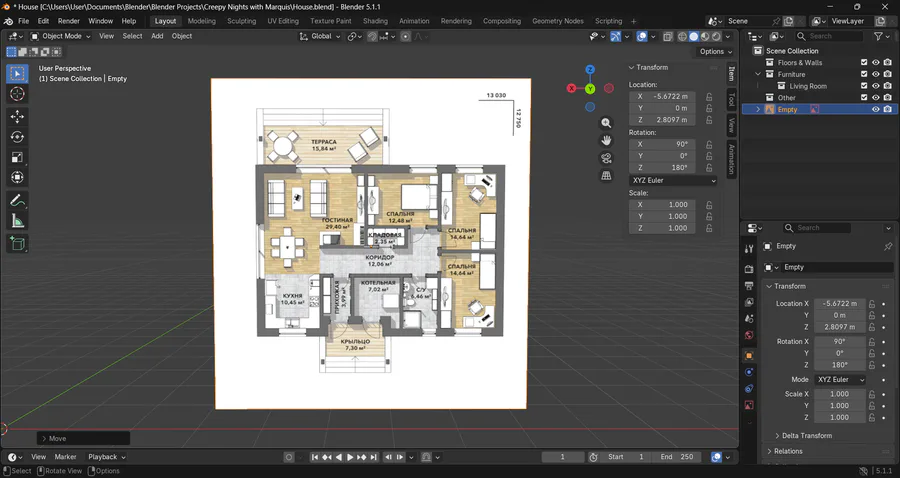Viewport: 900px width, 478px height.
Task: Toggle the Empty object's viewport visibility
Action: click(876, 110)
